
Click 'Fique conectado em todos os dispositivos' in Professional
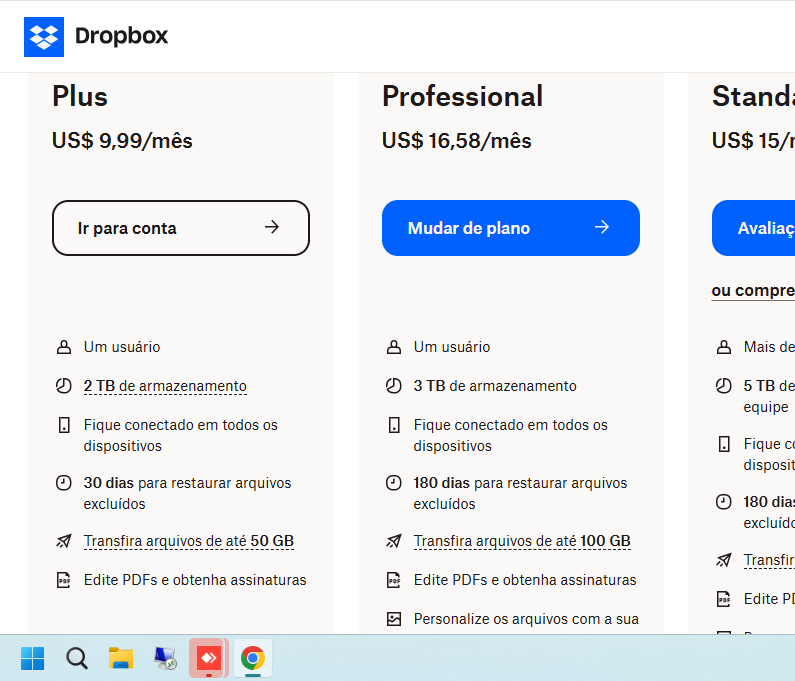(511, 436)
